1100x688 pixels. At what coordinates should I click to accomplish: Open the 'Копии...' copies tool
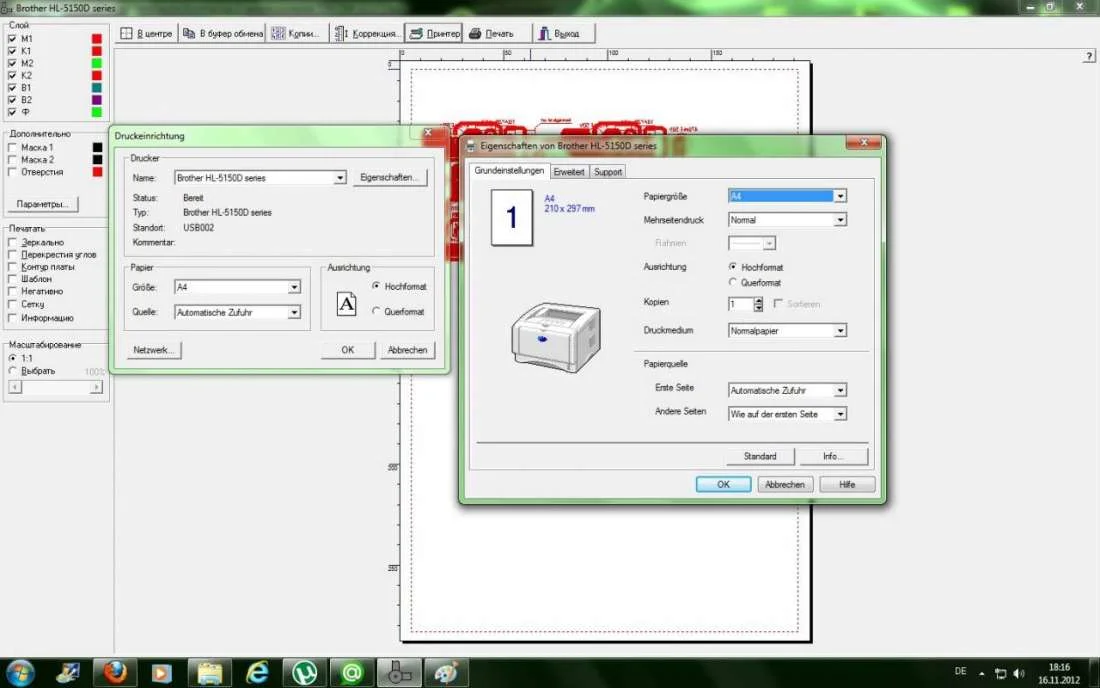pos(297,33)
